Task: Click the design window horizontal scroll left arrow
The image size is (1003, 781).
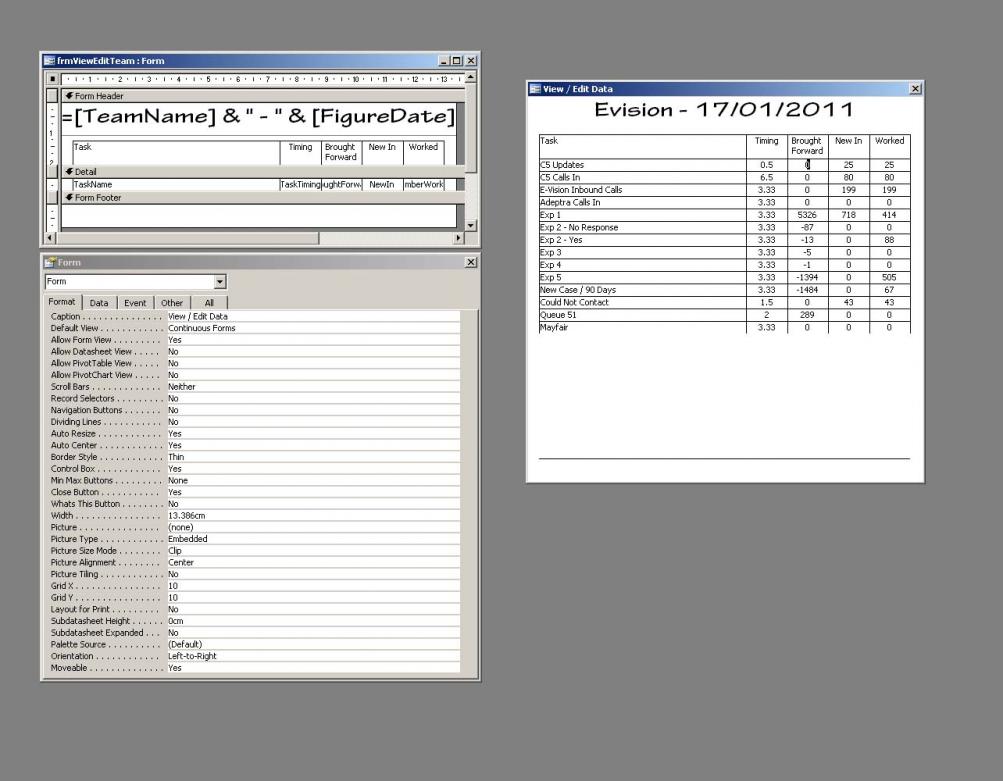Action: [x=51, y=238]
